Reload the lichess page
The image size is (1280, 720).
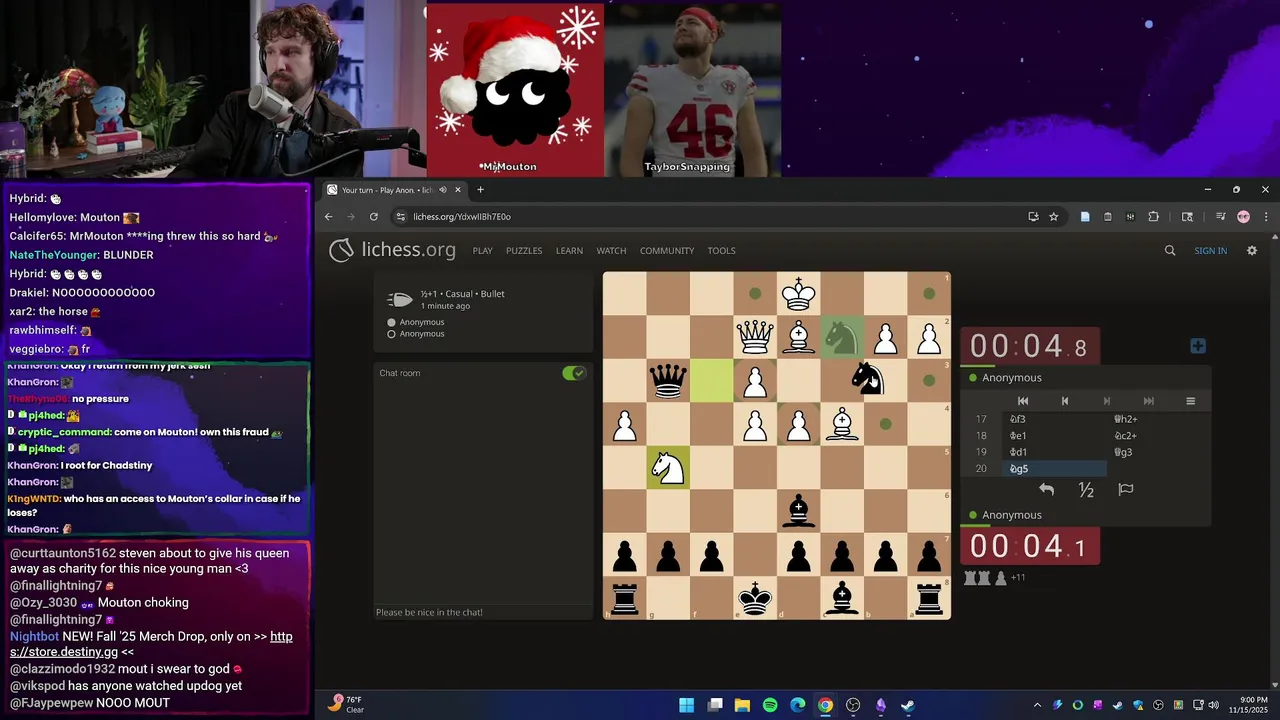tap(374, 217)
